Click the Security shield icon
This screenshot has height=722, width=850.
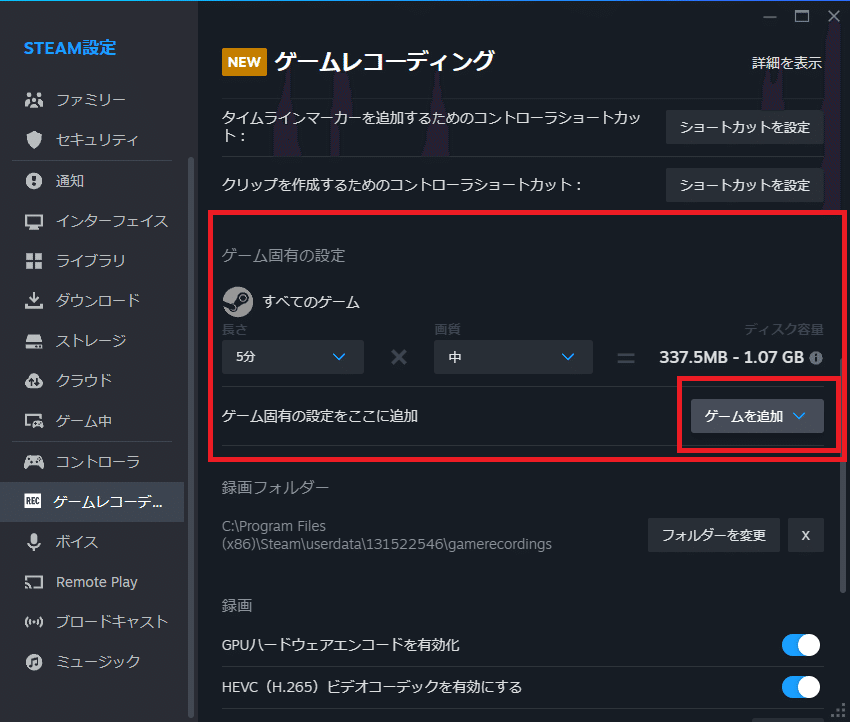click(34, 140)
